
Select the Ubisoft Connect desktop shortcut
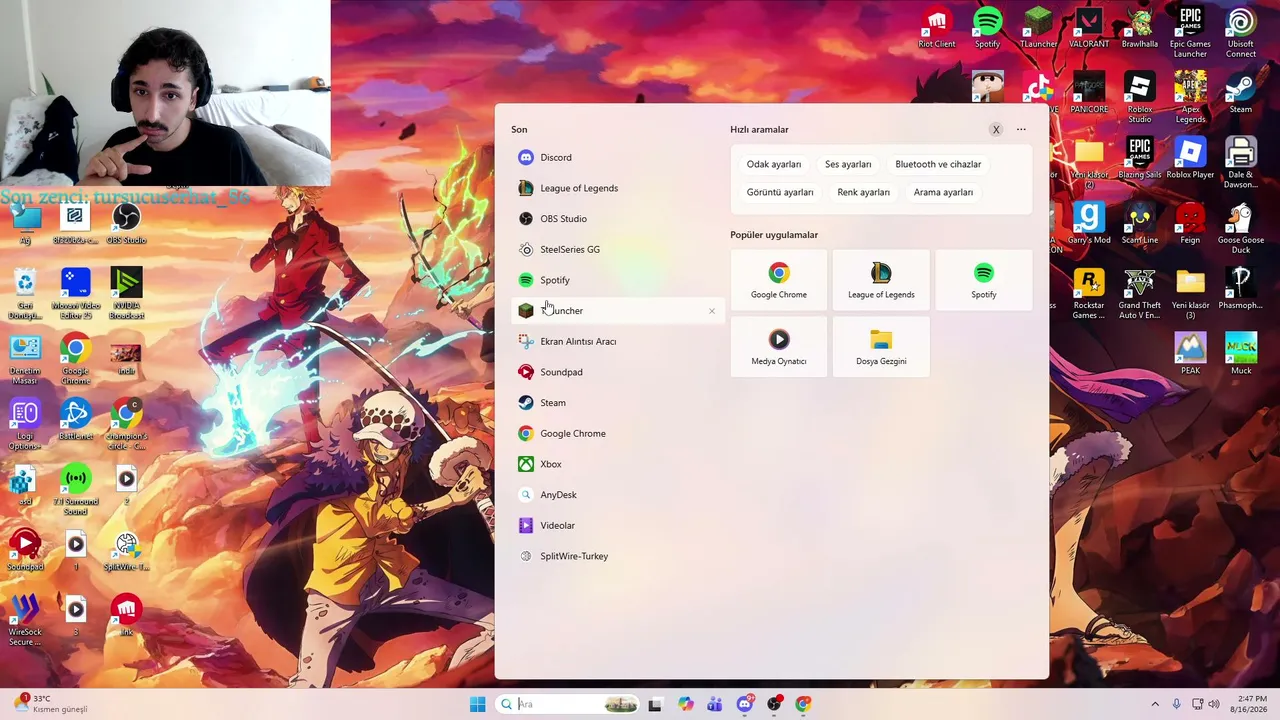point(1241,32)
